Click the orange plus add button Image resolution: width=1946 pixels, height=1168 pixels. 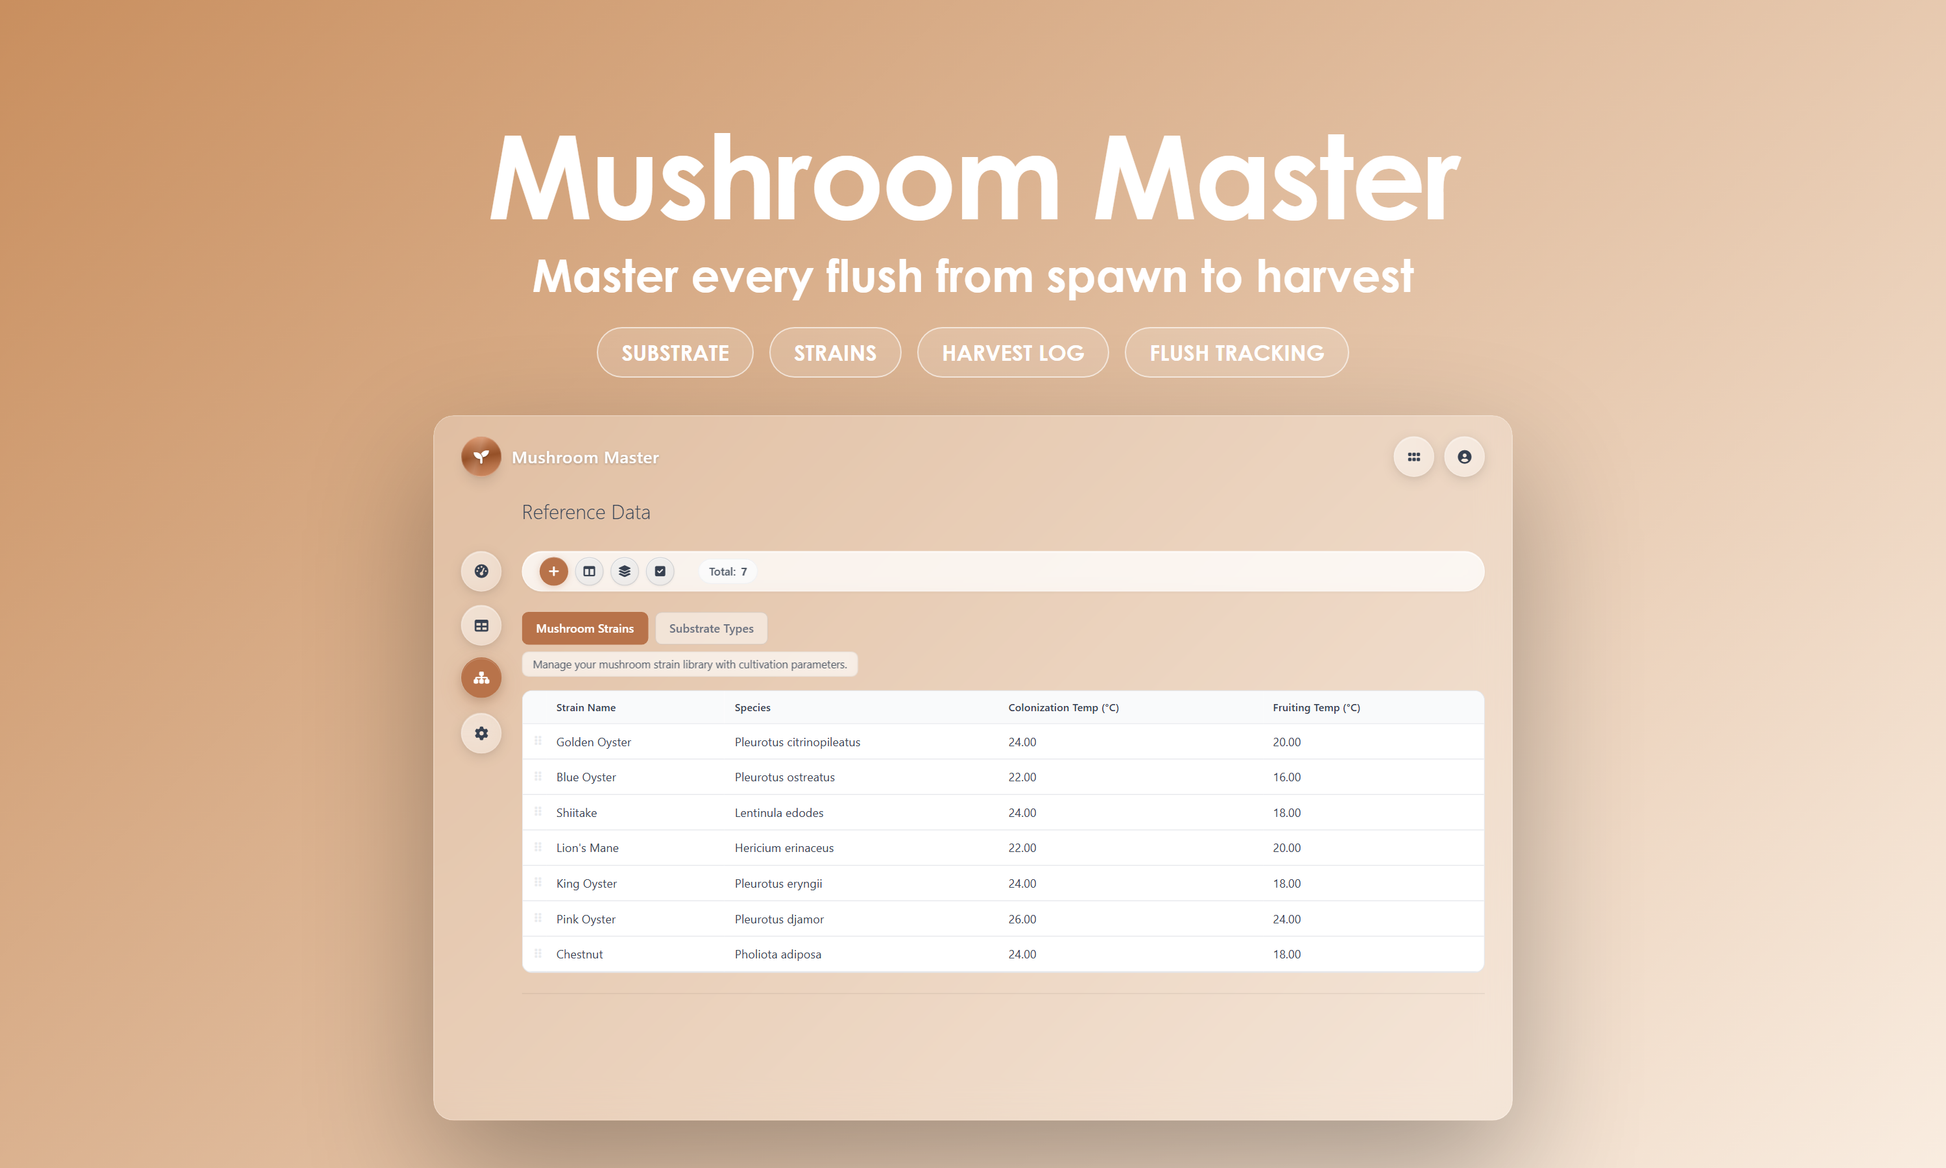554,571
